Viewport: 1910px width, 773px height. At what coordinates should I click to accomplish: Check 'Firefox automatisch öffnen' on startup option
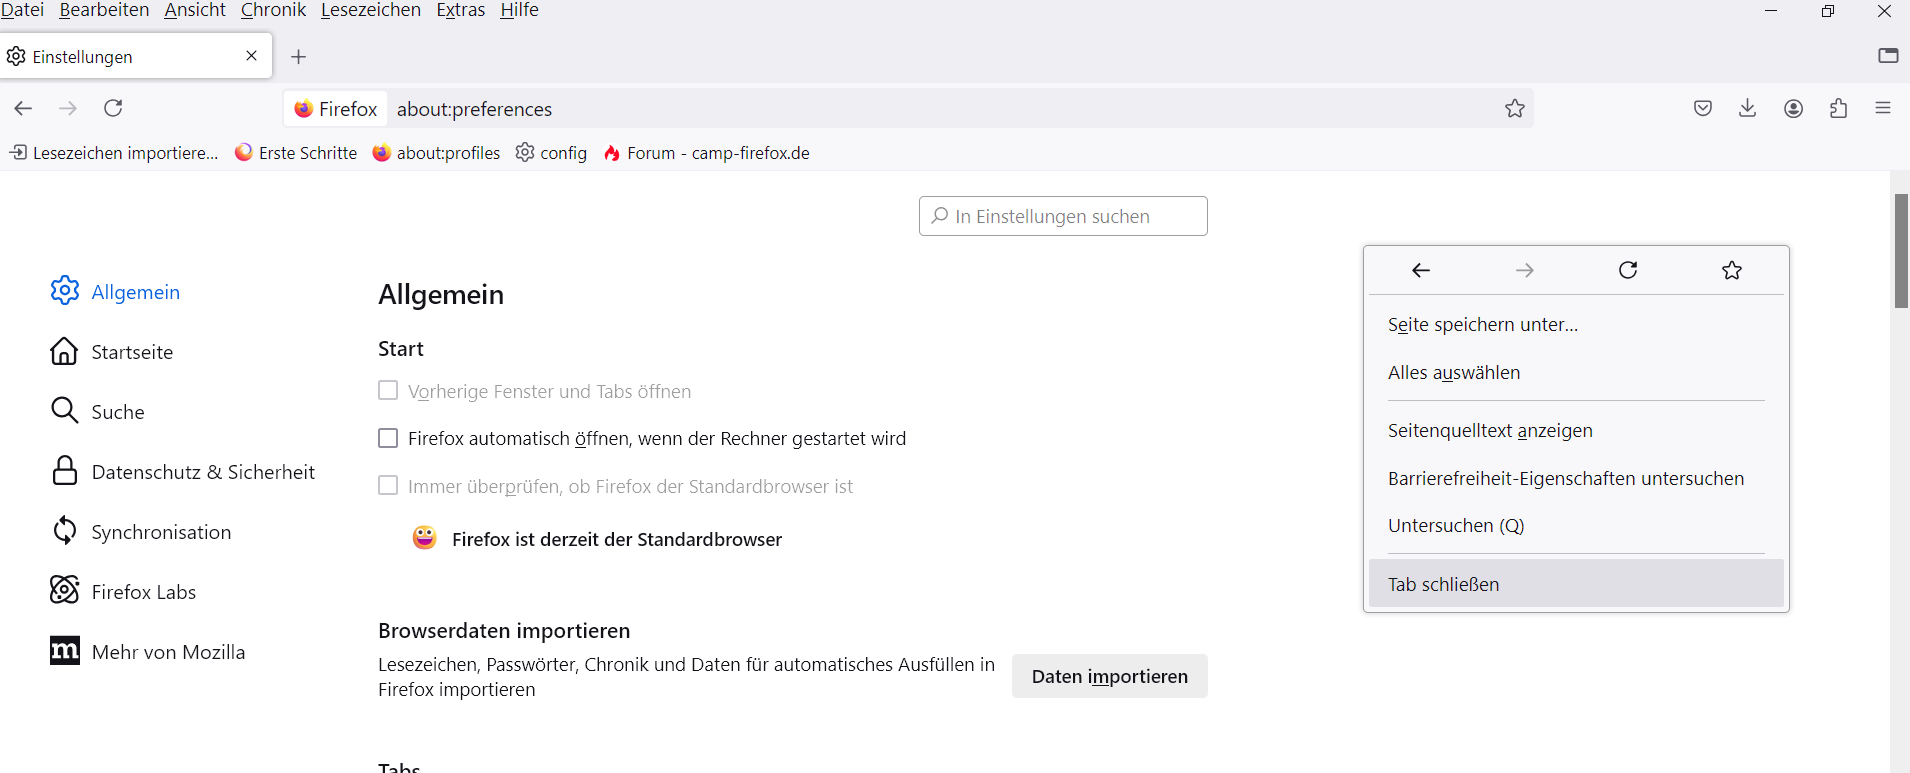click(x=388, y=438)
